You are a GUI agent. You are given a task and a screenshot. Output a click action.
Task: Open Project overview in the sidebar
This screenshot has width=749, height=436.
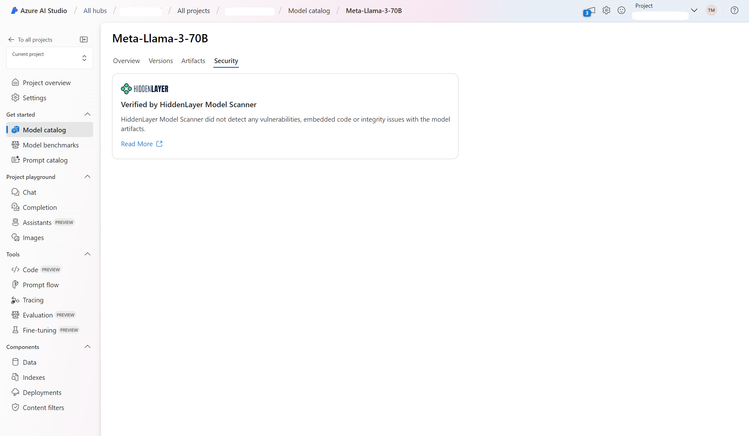point(46,83)
